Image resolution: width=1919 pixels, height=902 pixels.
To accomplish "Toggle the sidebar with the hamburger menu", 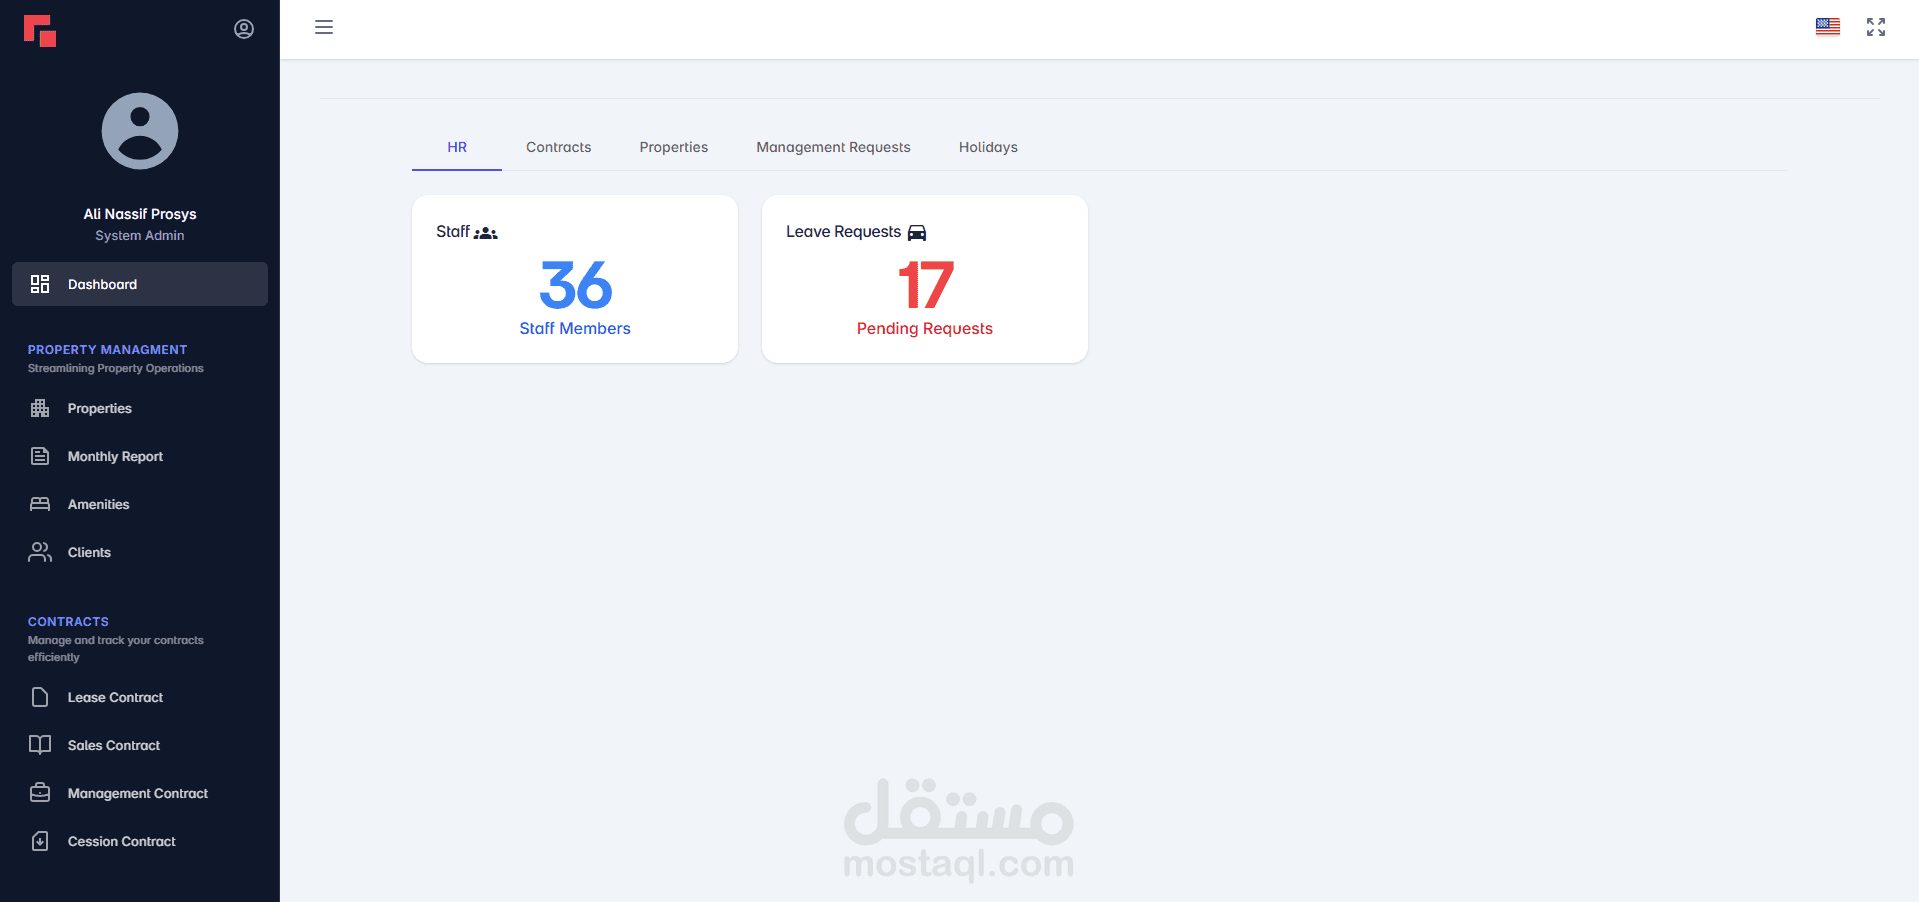I will [x=324, y=27].
